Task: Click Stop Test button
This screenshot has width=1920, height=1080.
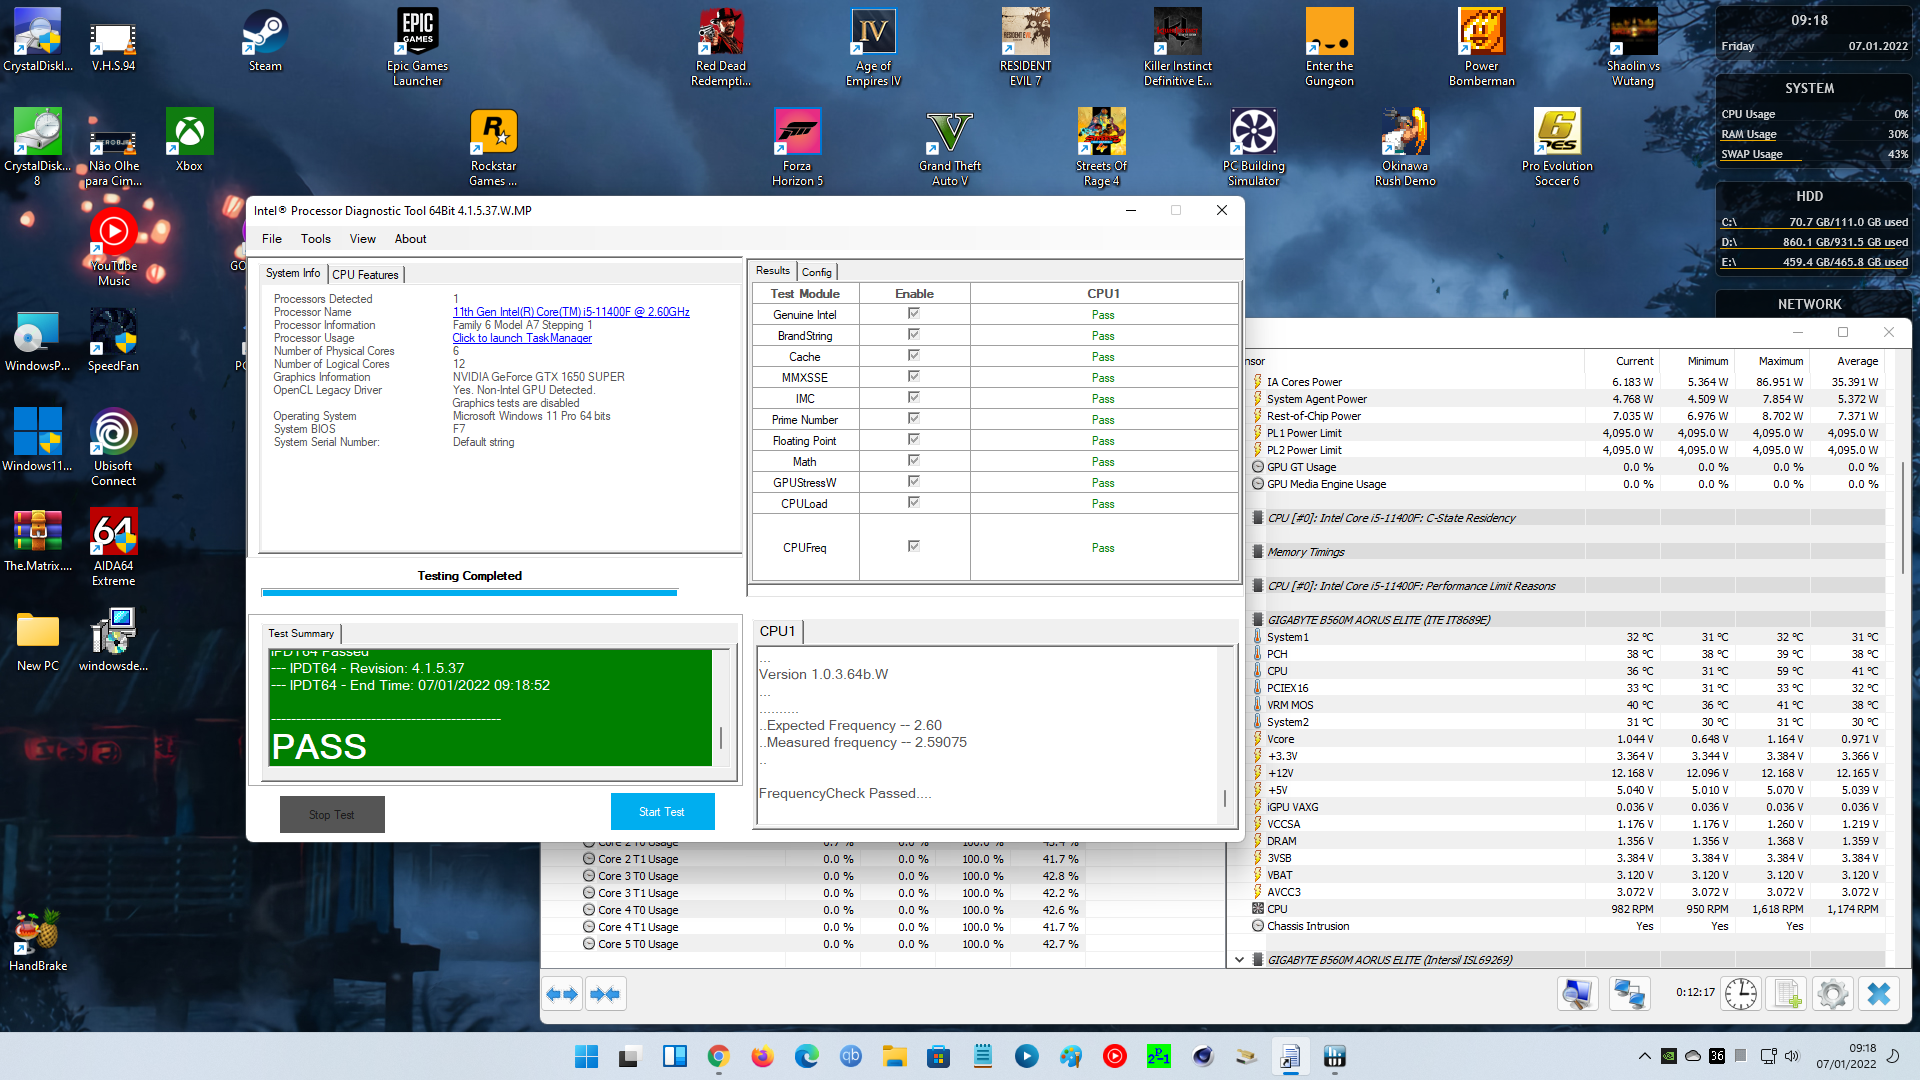Action: 332,815
